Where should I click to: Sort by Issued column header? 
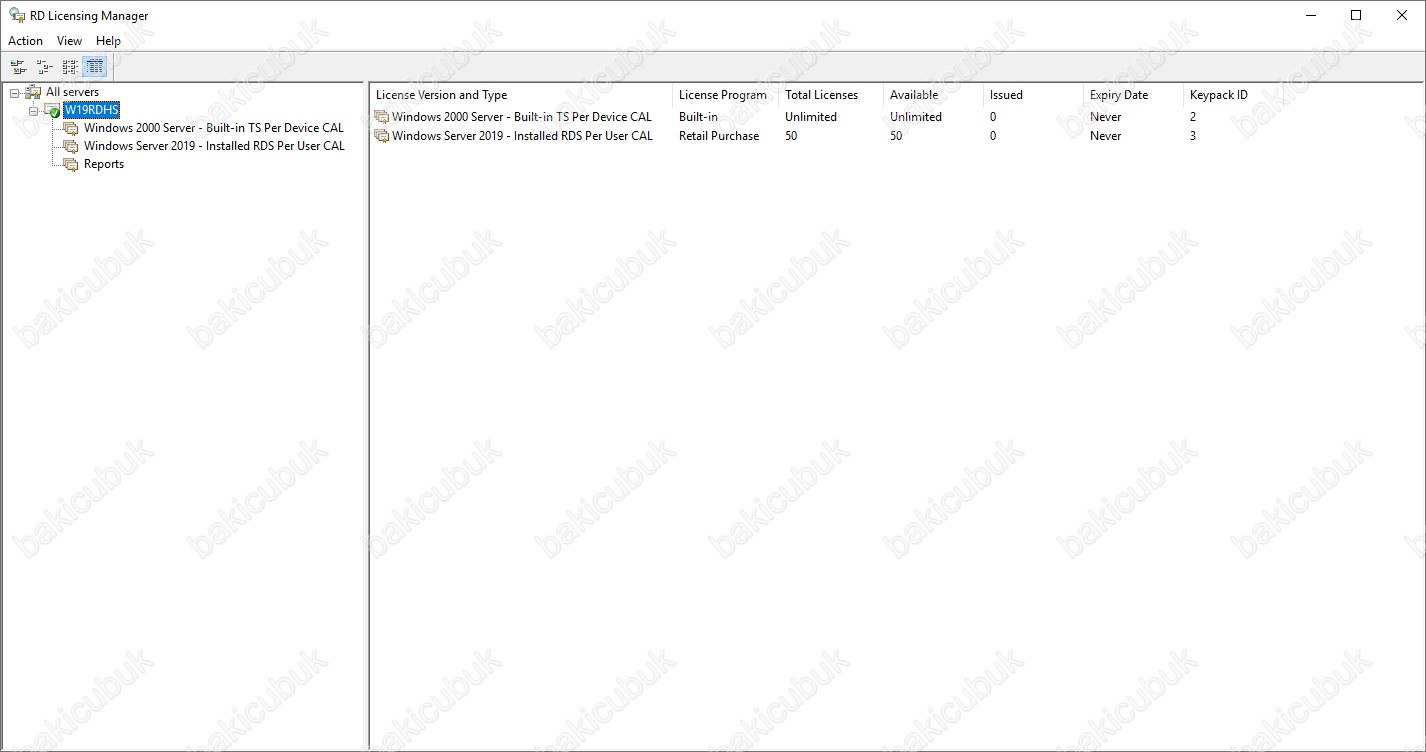(1033, 95)
